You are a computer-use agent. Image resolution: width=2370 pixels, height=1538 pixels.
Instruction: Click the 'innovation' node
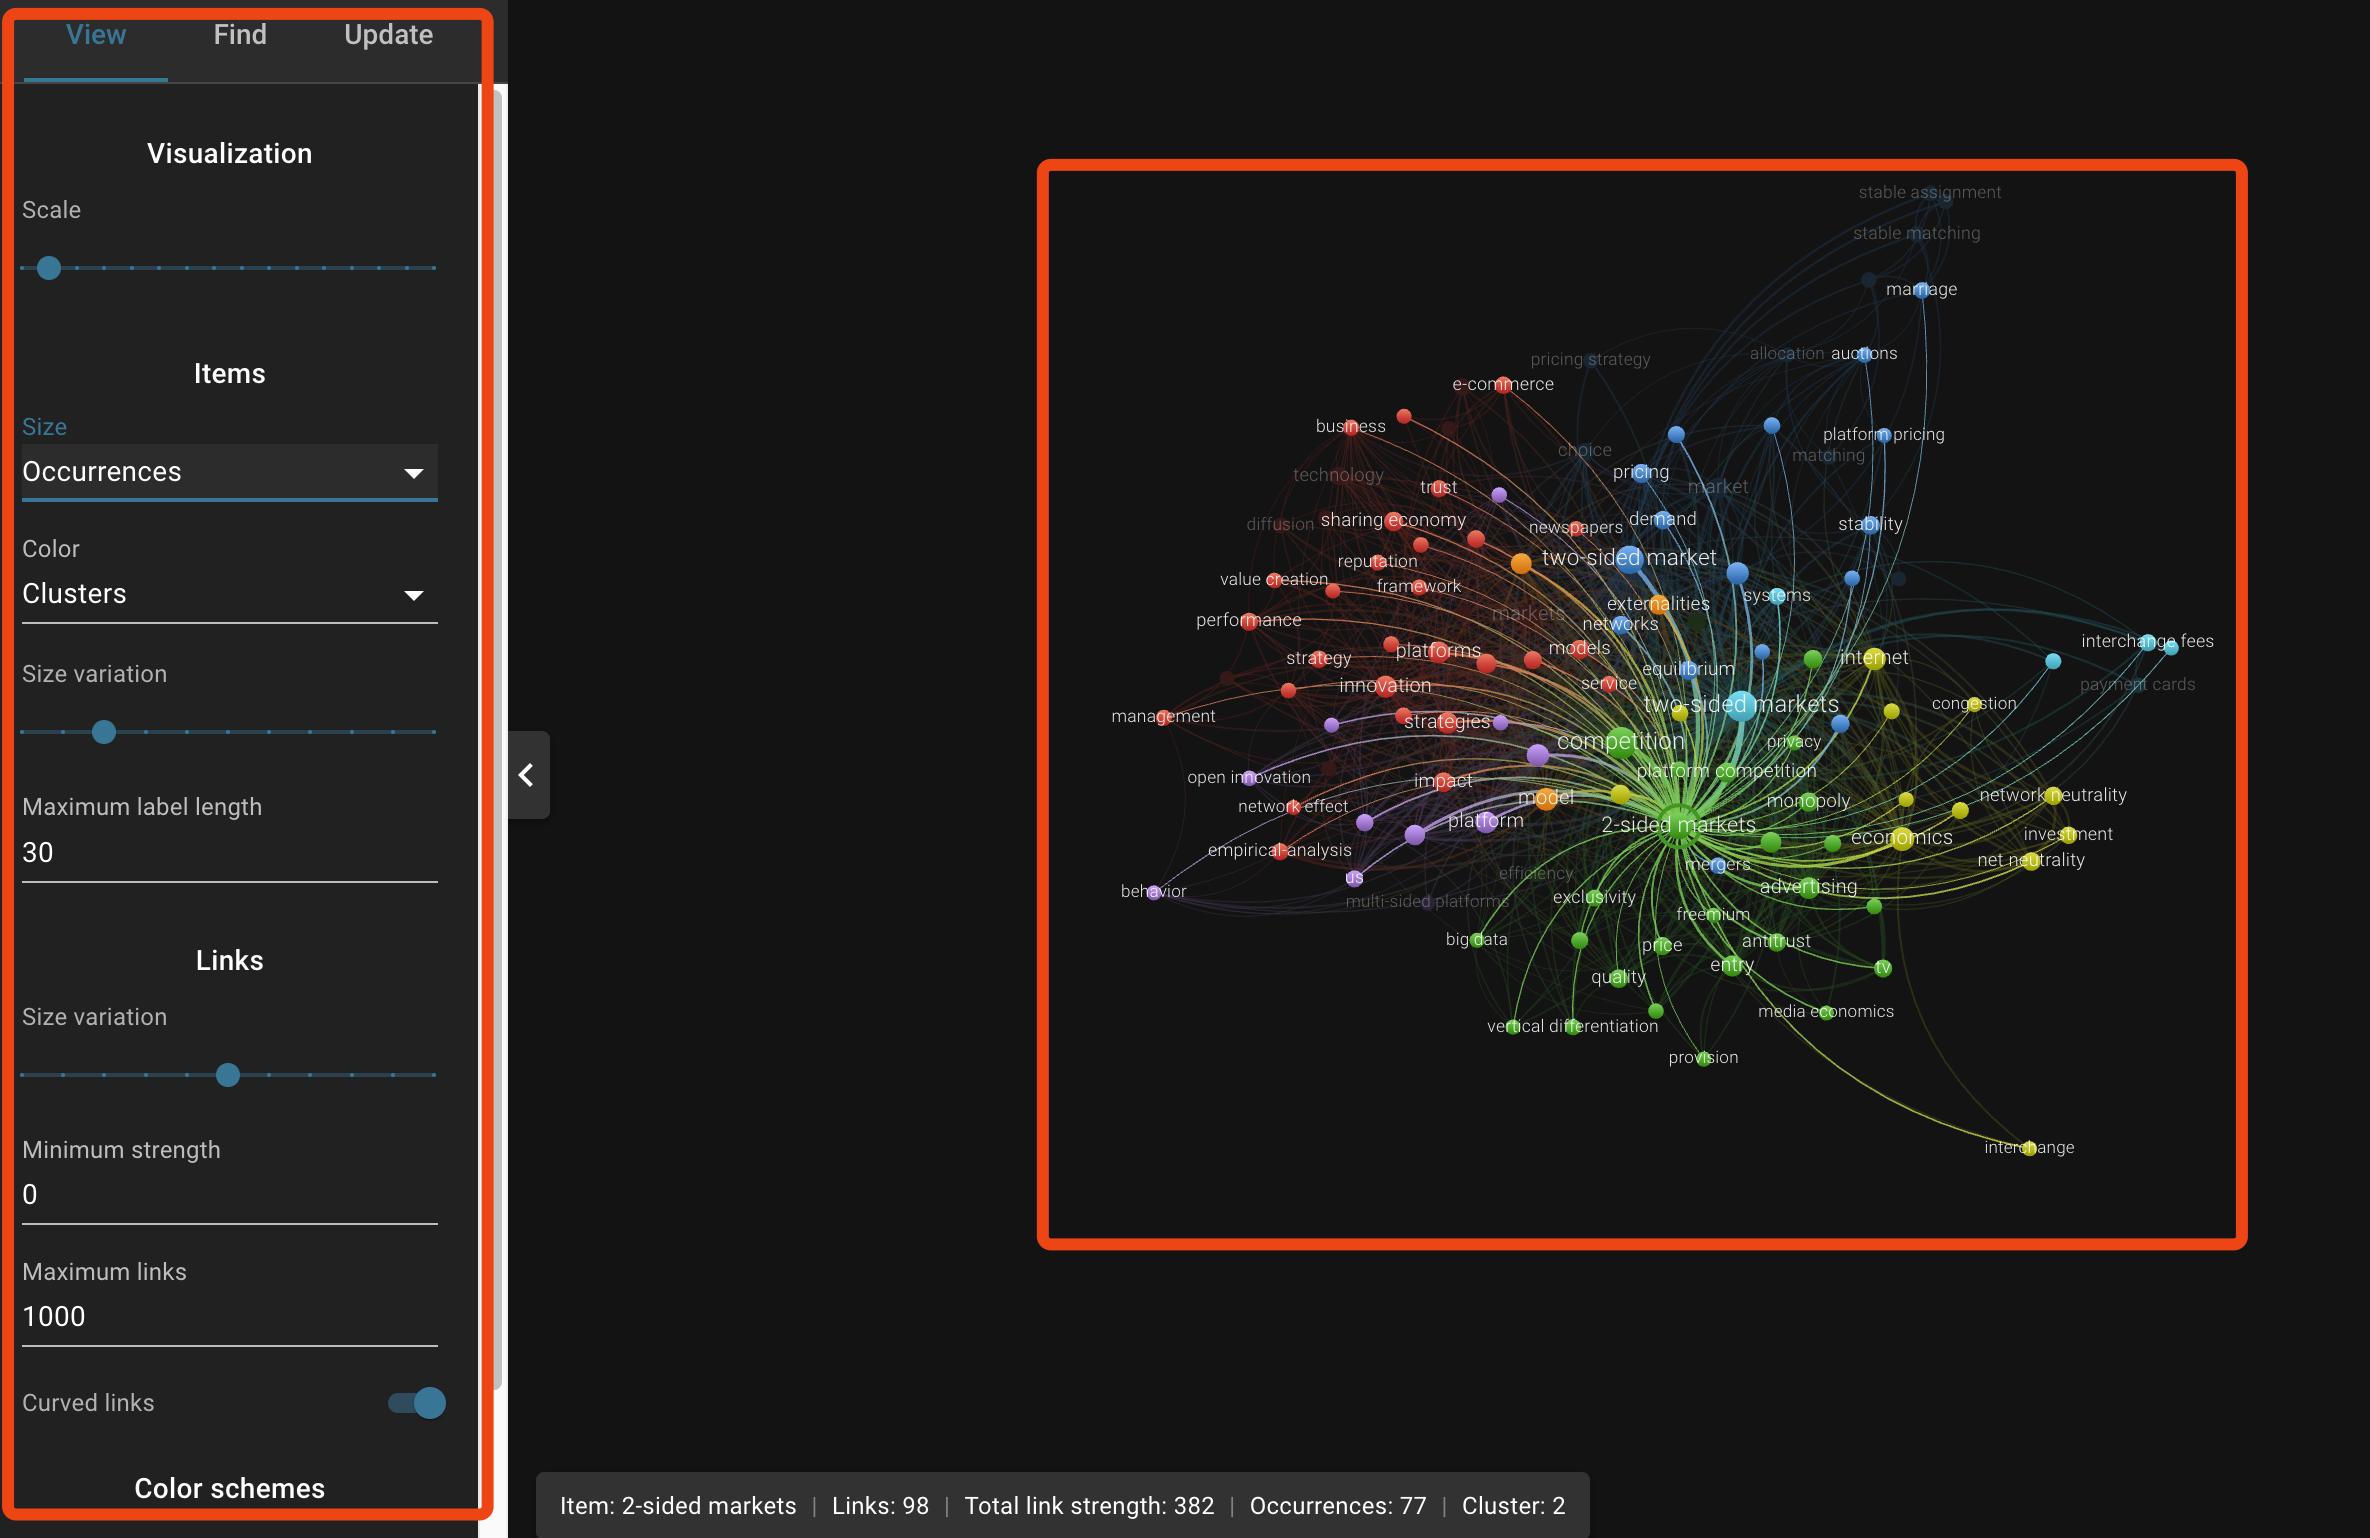click(x=1385, y=686)
